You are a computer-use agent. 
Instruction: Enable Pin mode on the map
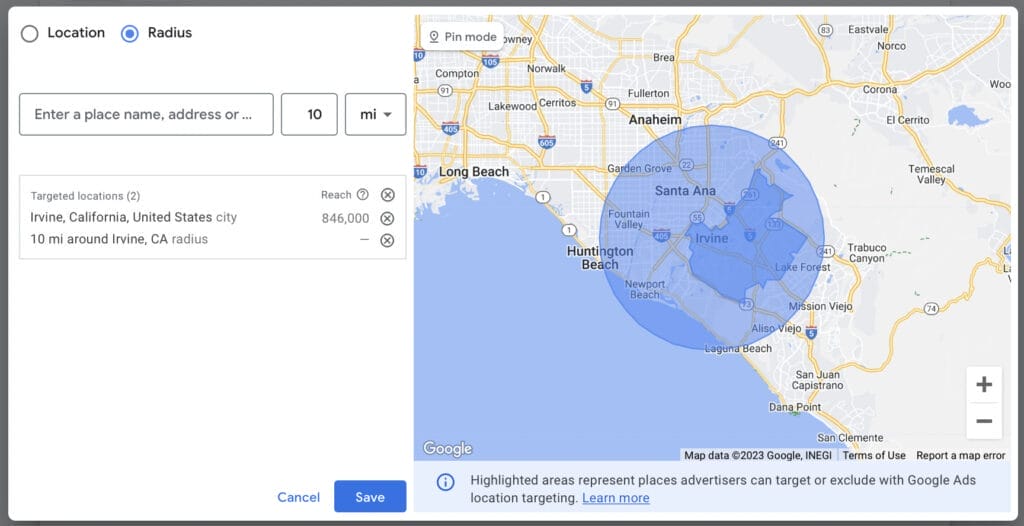pos(462,37)
